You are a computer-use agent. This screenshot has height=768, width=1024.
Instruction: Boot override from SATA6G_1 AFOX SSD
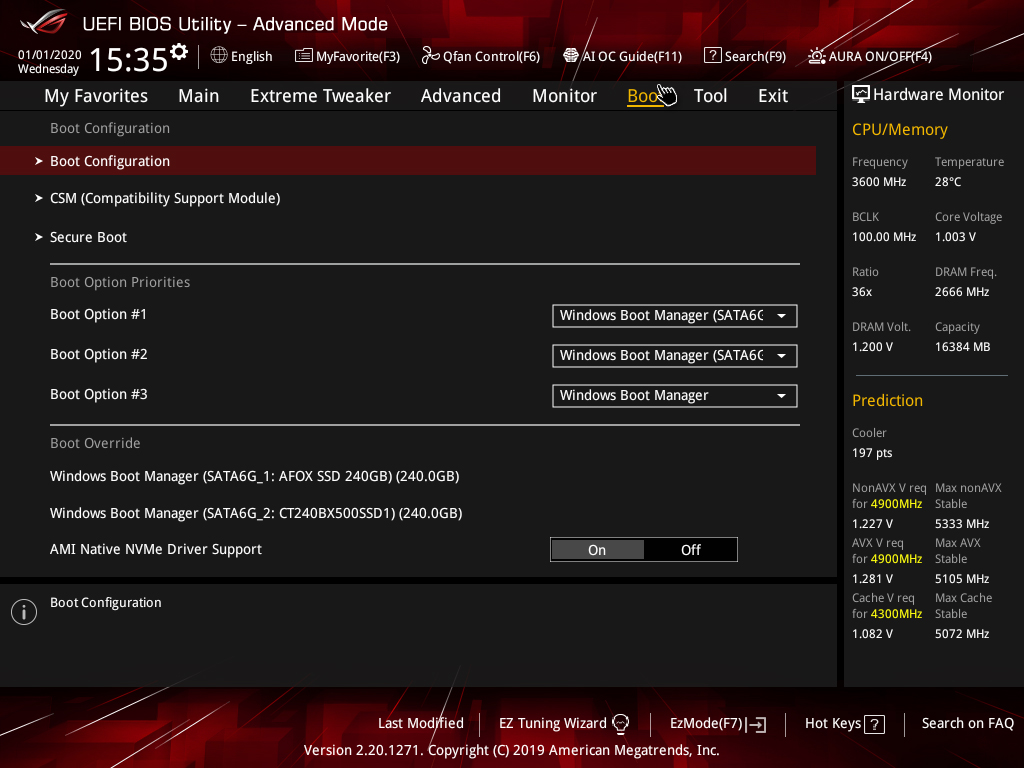point(255,476)
